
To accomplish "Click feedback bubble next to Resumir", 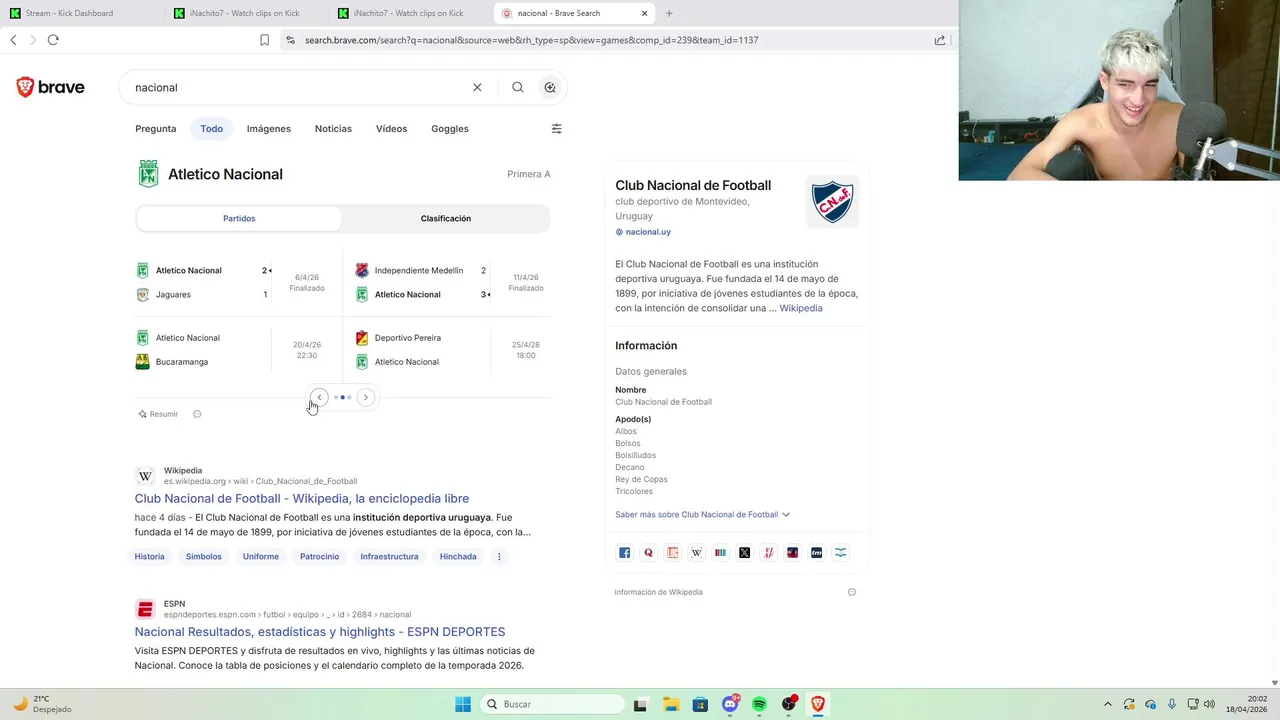I will [197, 414].
